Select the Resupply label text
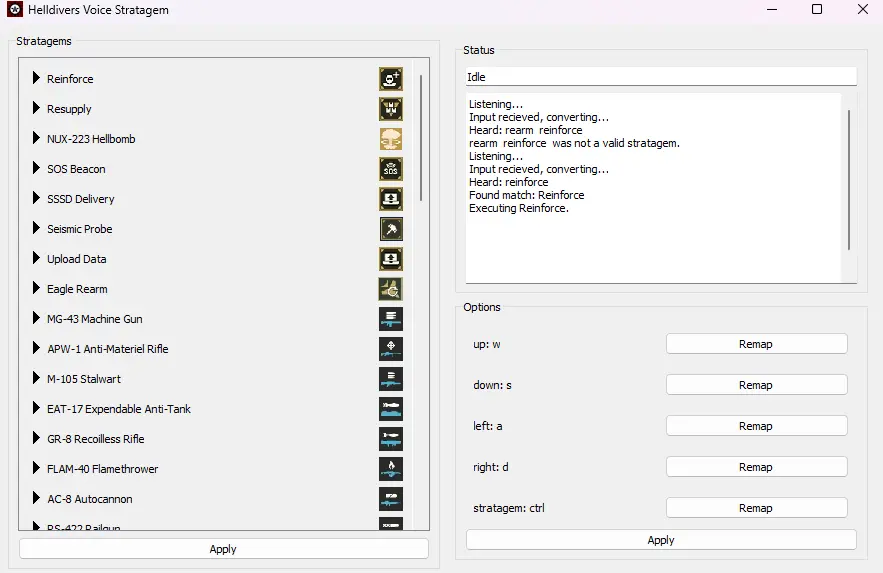The image size is (883, 573). pos(69,109)
